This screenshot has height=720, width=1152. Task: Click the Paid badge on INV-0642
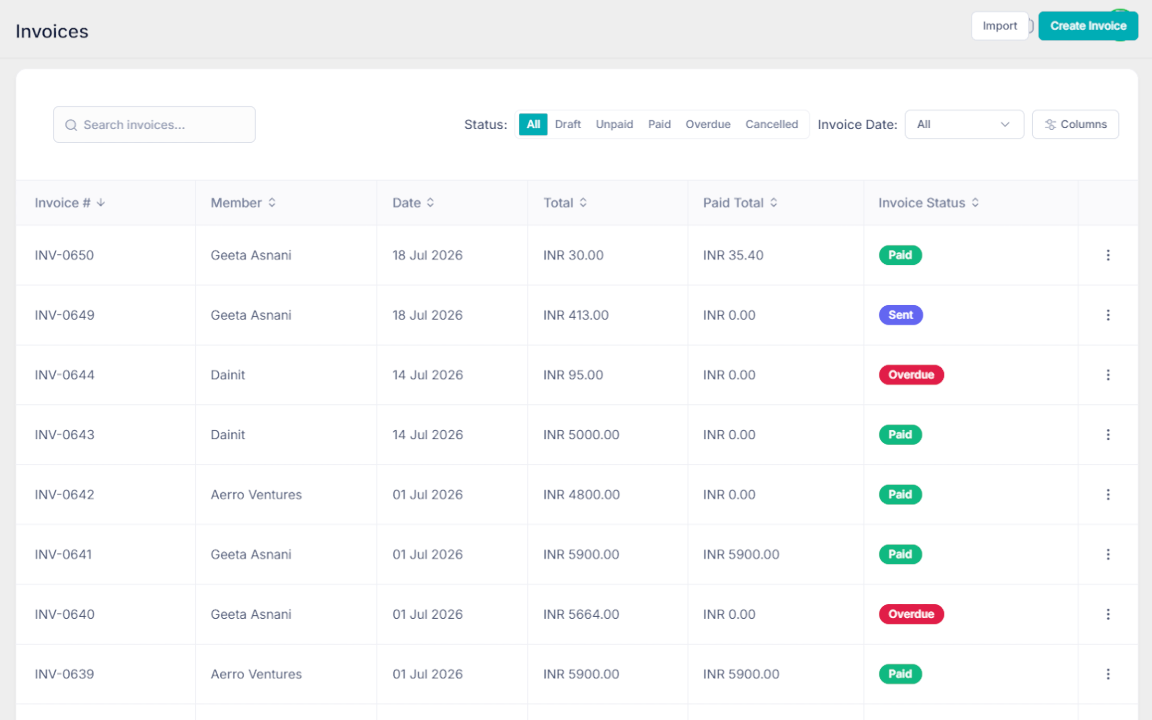900,494
